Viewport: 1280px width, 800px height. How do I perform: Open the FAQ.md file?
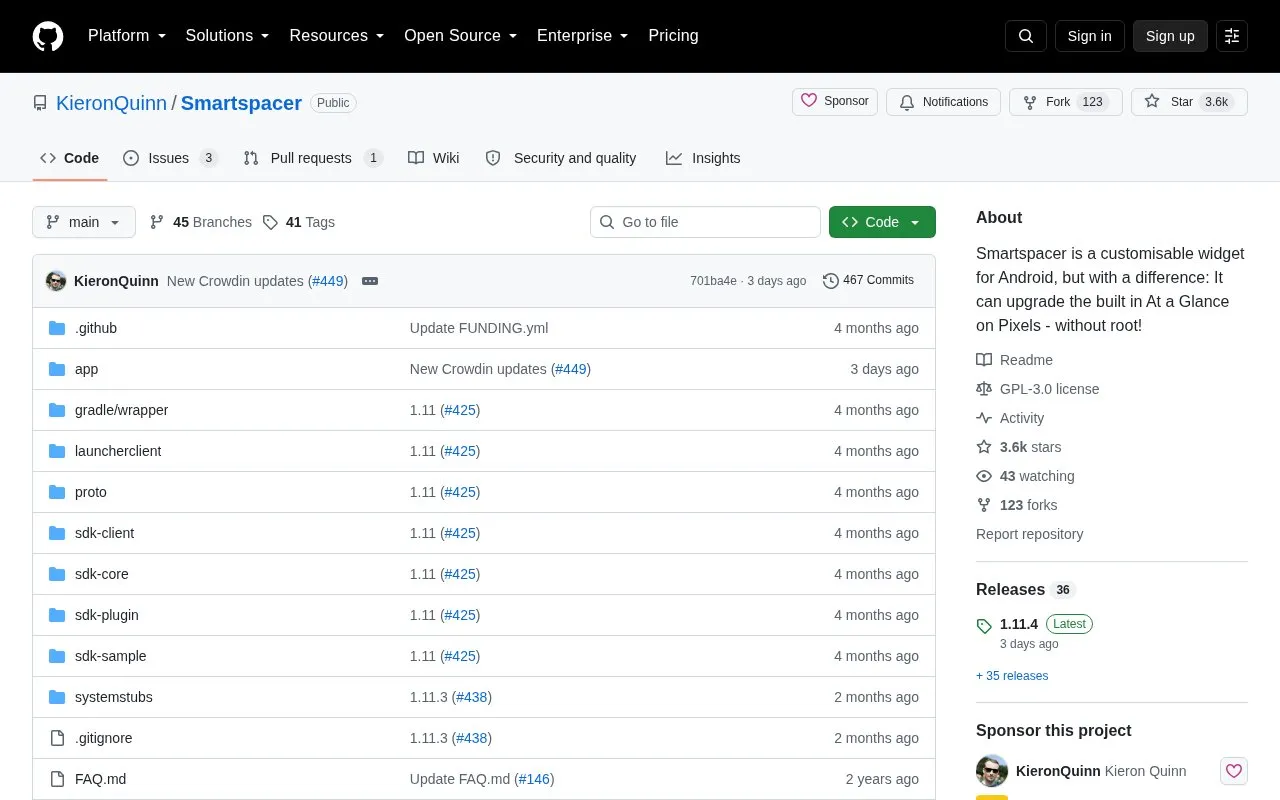click(100, 779)
